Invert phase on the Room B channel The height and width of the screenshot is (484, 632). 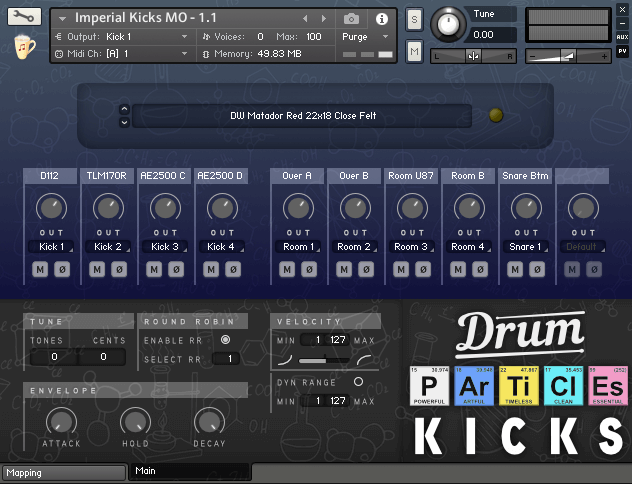(x=480, y=269)
